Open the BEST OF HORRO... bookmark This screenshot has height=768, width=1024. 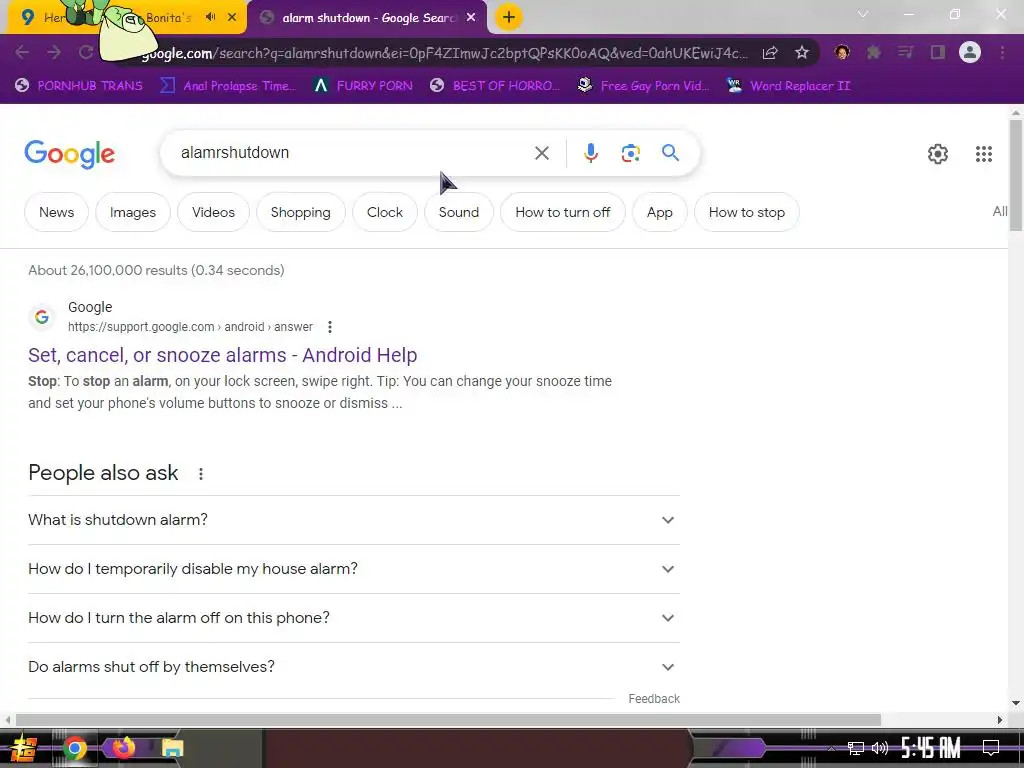(494, 86)
